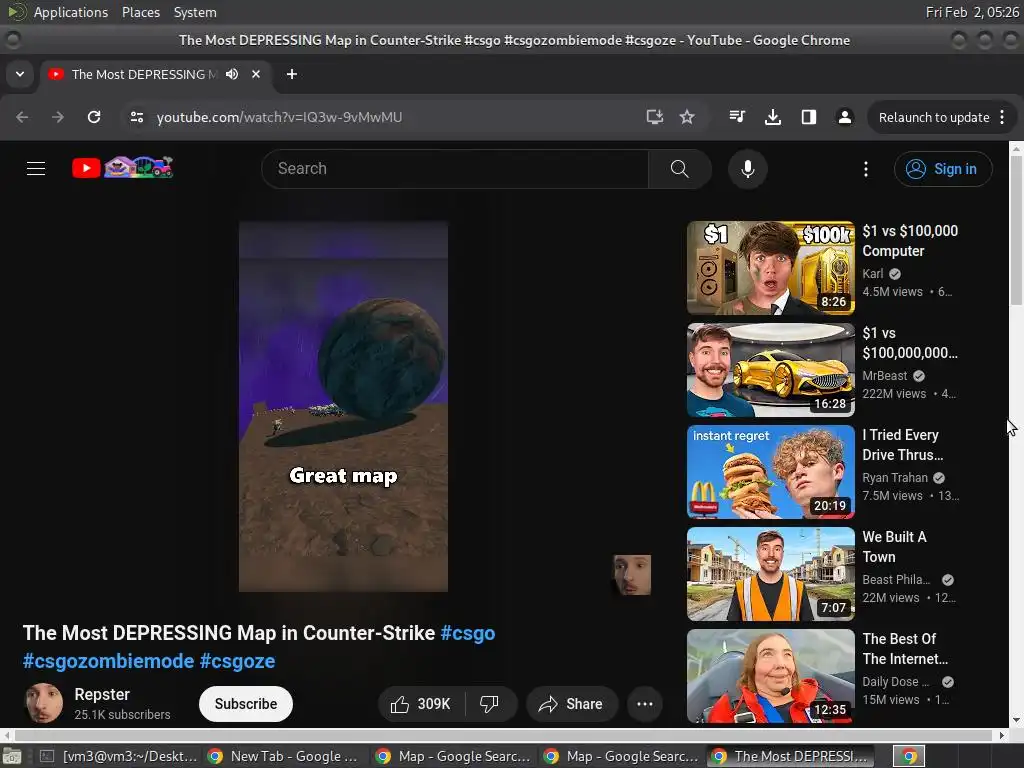The image size is (1024, 768).
Task: Click the horizontal scrollbar at bottom
Action: coord(503,735)
